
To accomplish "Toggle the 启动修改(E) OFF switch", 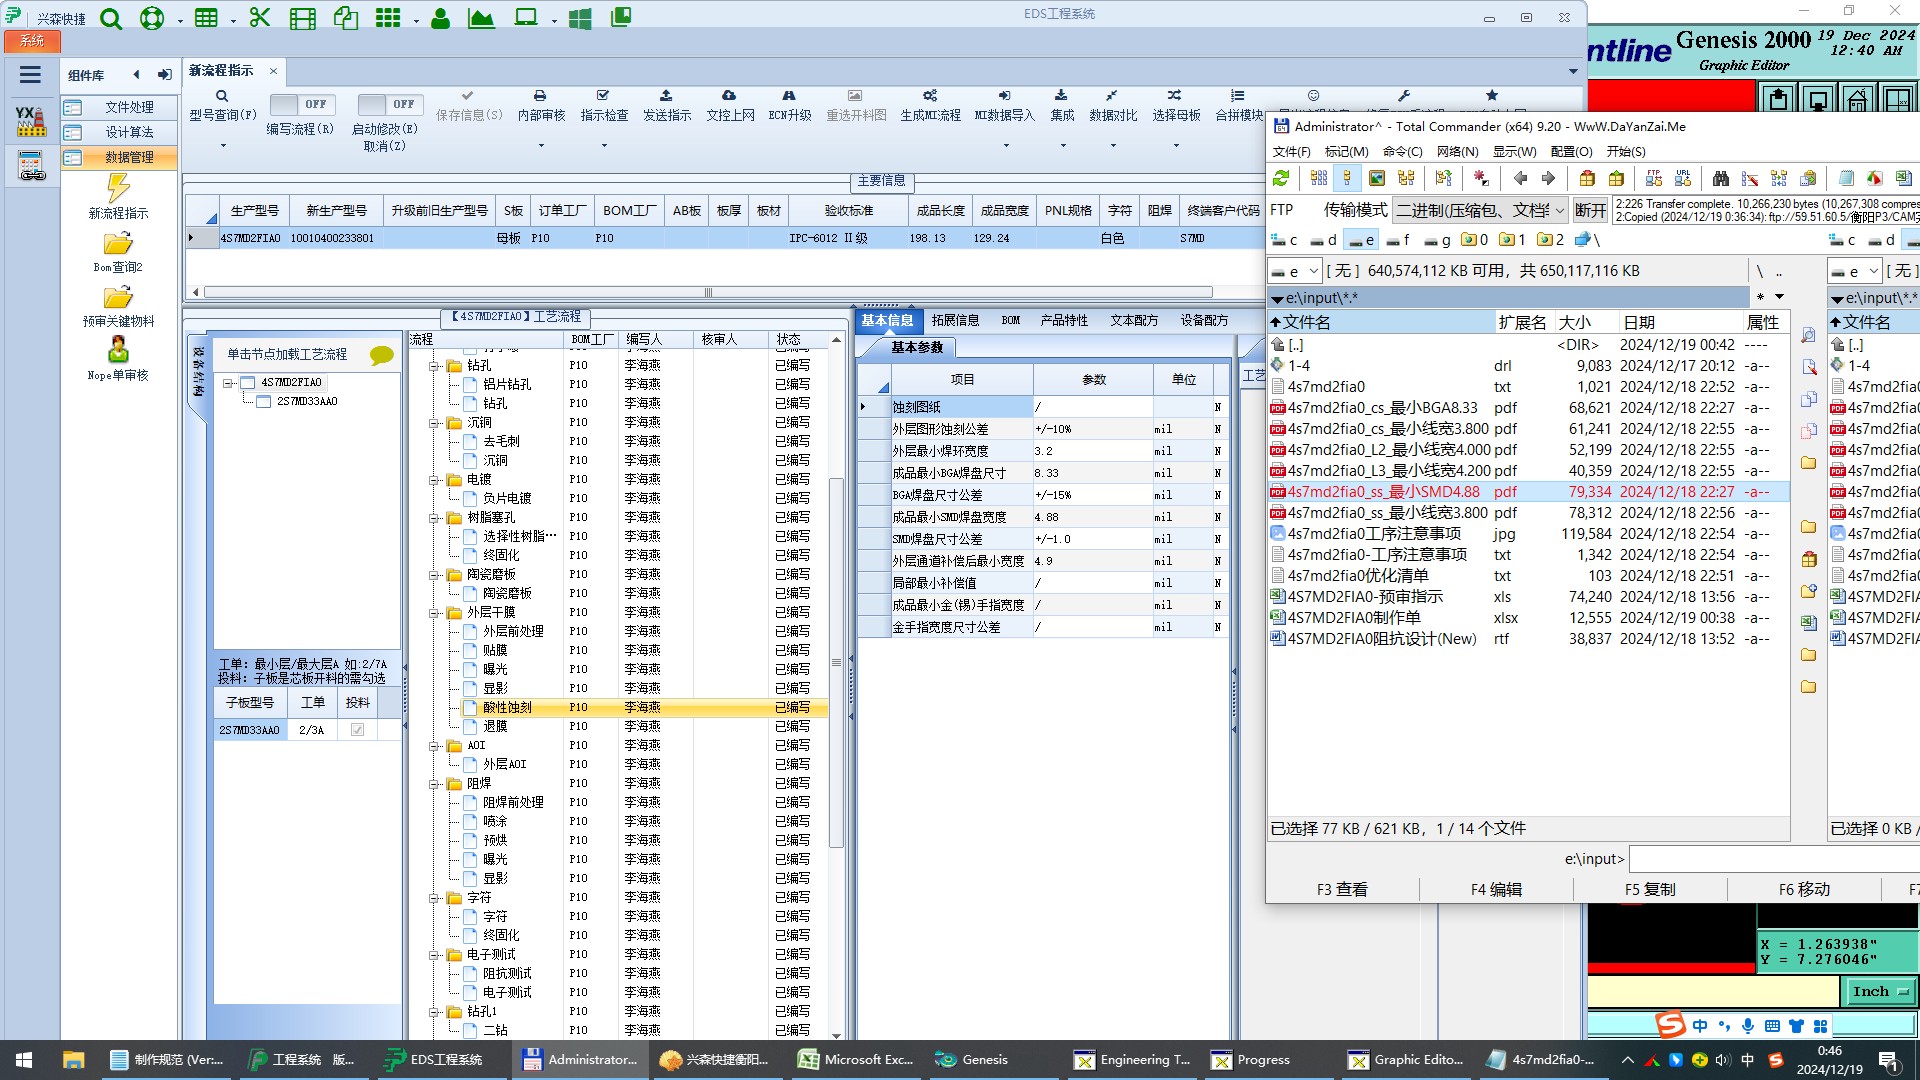I will (389, 104).
